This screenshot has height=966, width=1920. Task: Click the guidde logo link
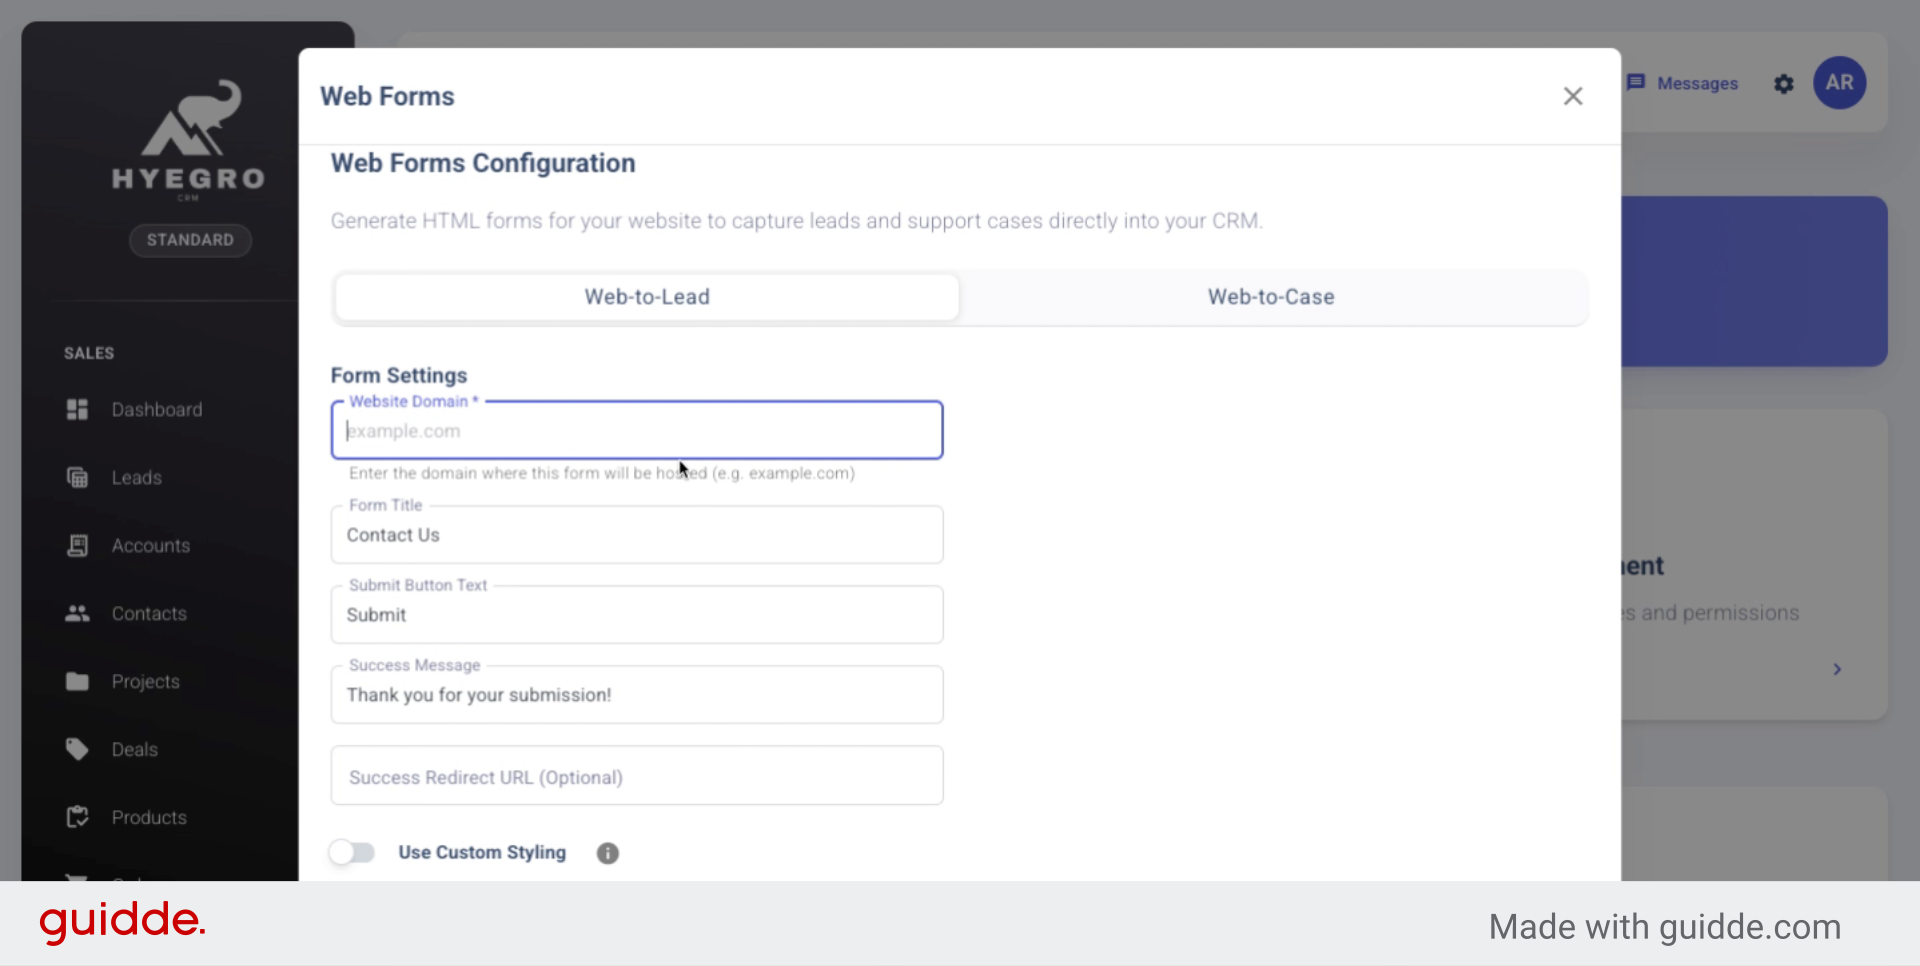click(121, 922)
